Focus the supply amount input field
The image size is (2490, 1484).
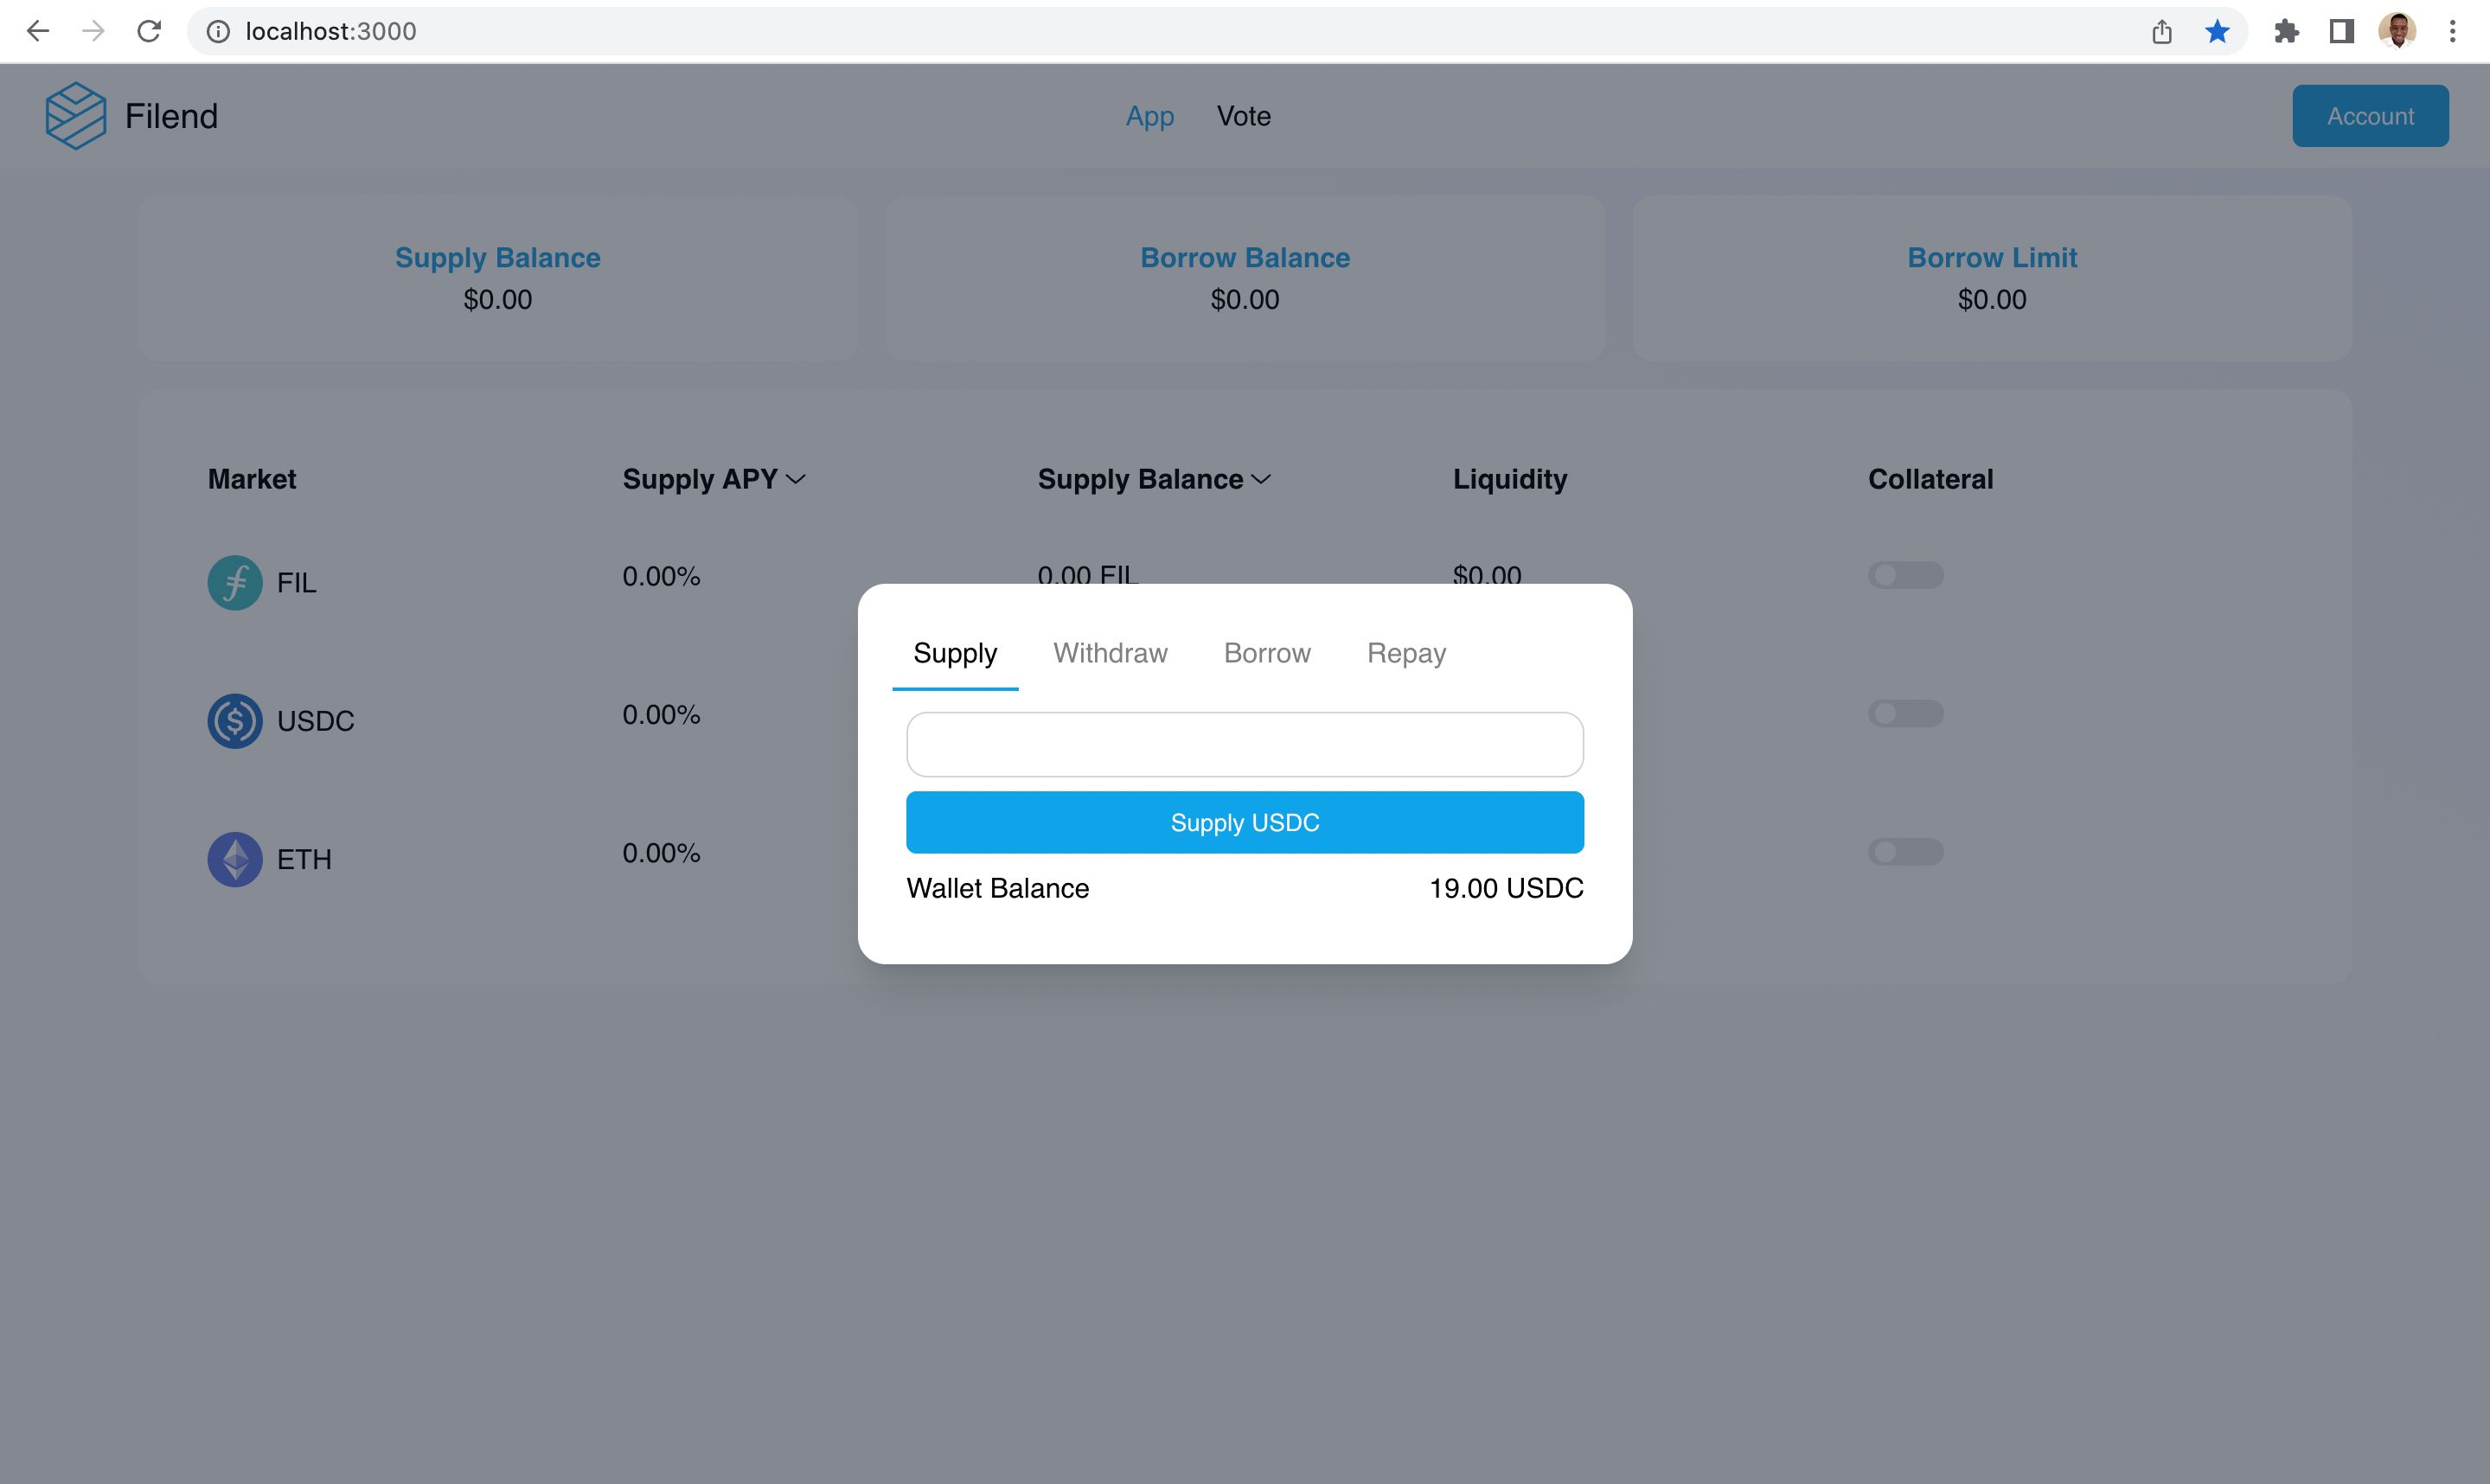[x=1245, y=744]
